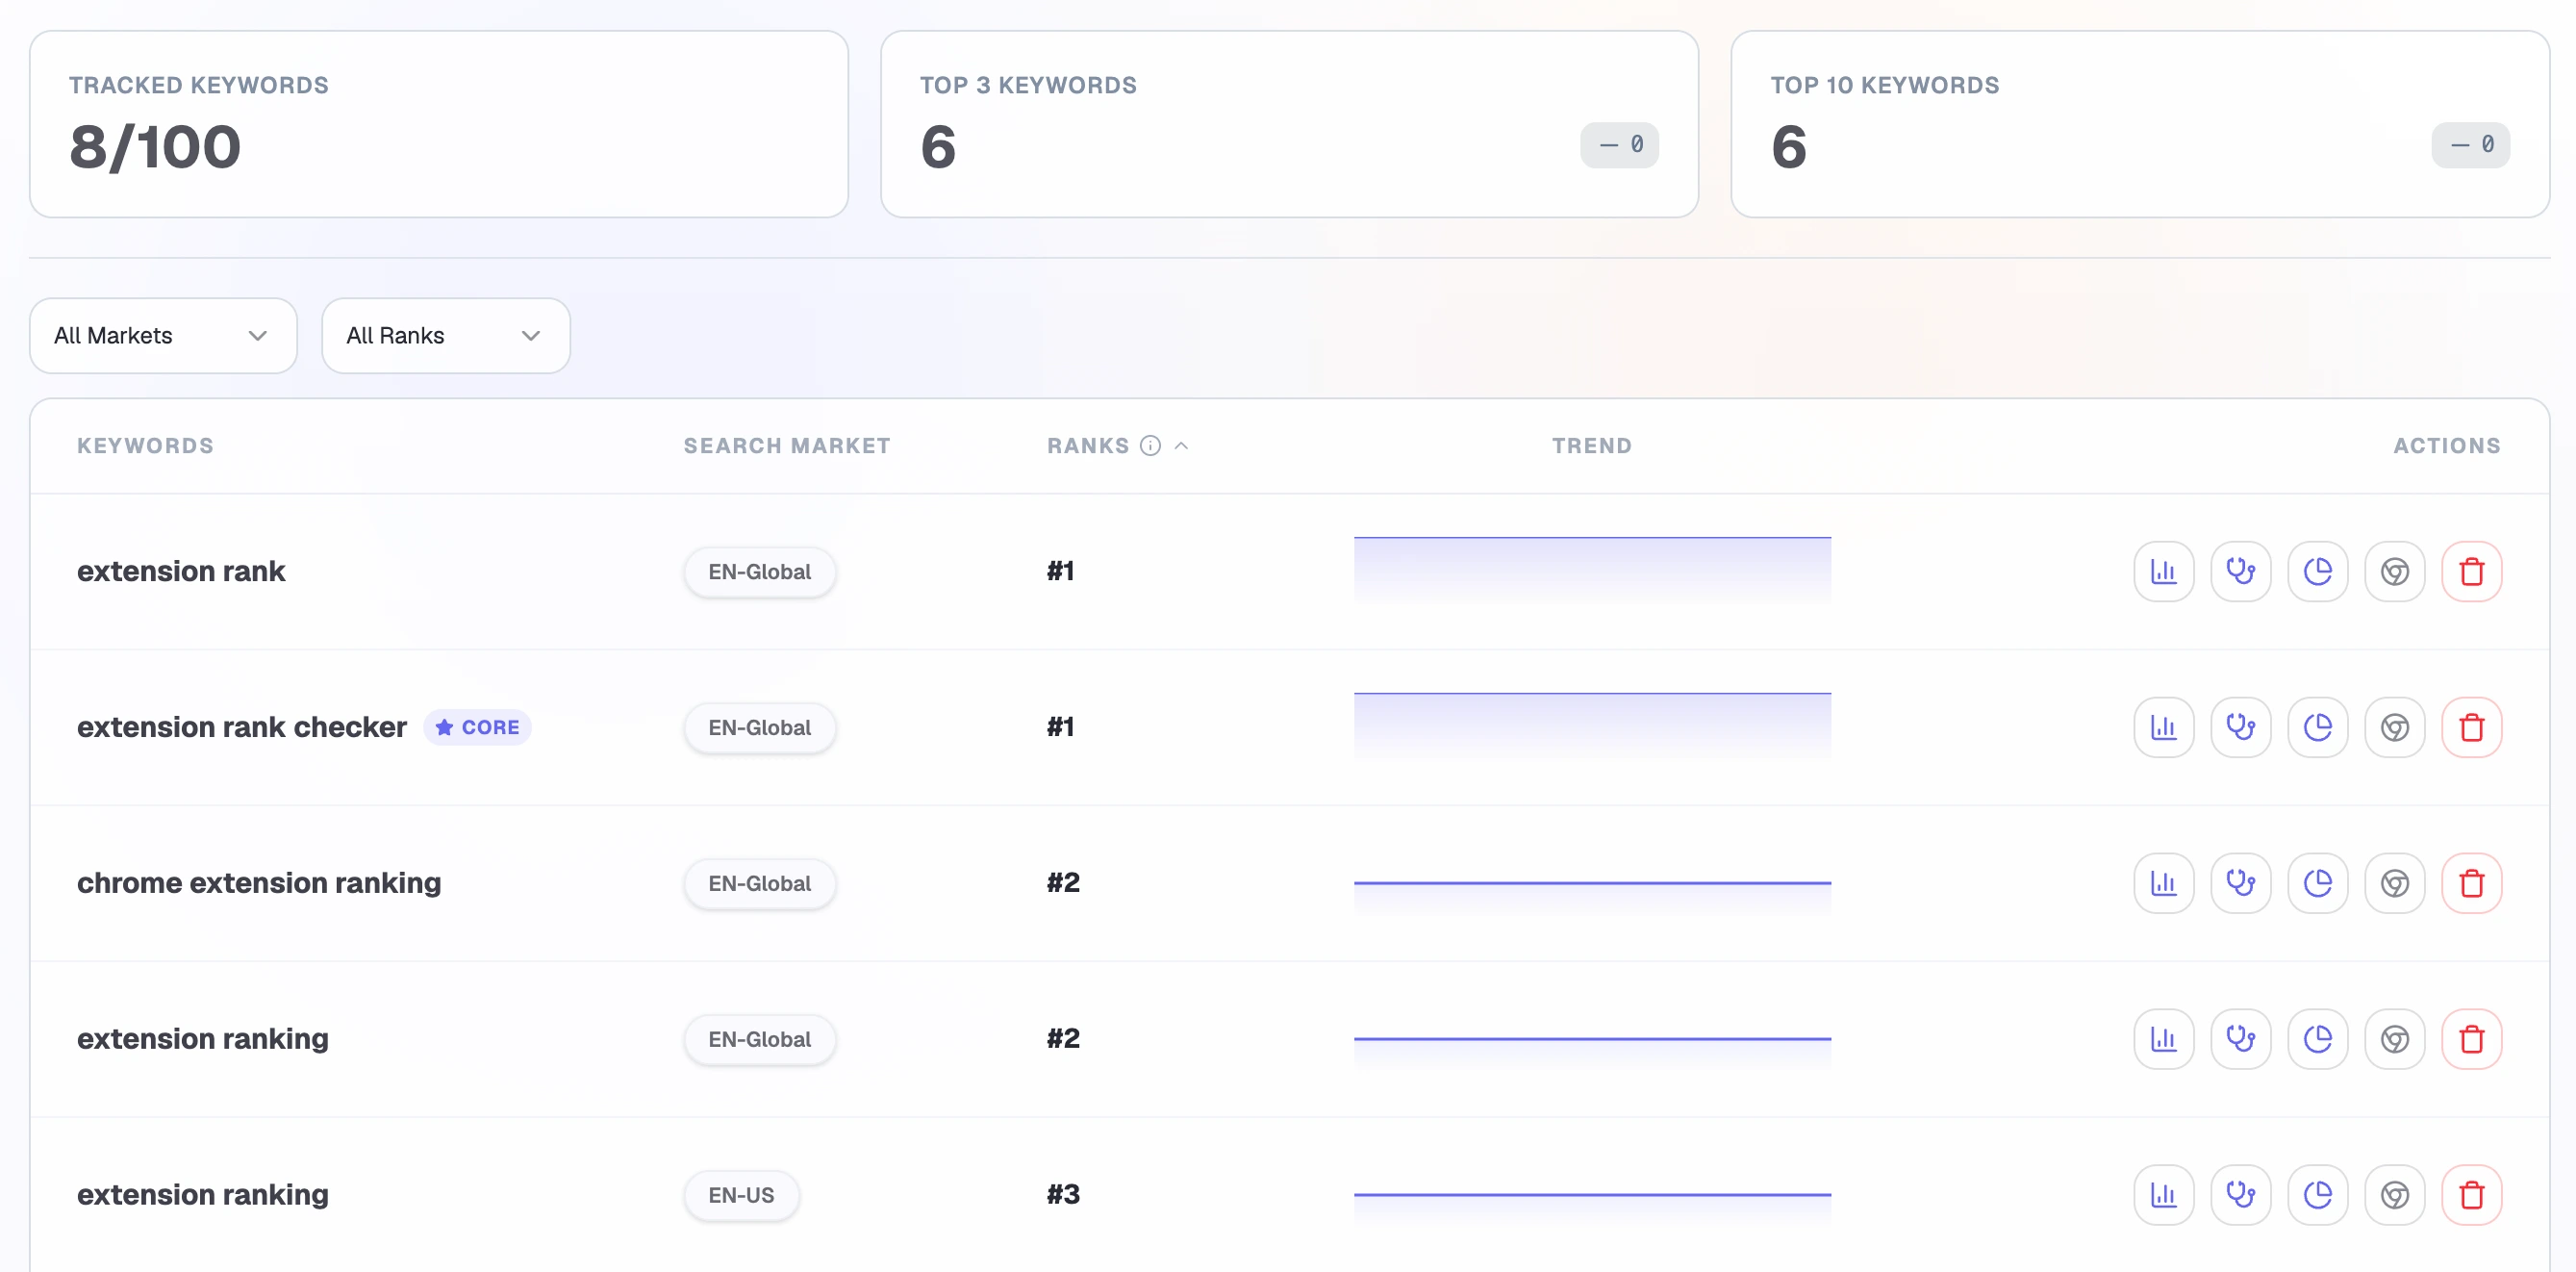Image resolution: width=2576 pixels, height=1272 pixels.
Task: Click stethoscope icon for EN-US 'extension ranking'
Action: click(x=2240, y=1195)
